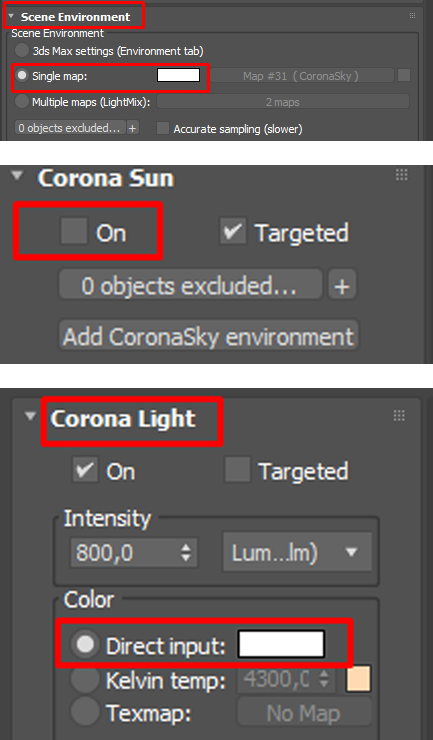
Task: Open the intensity units dropdown
Action: (x=297, y=552)
